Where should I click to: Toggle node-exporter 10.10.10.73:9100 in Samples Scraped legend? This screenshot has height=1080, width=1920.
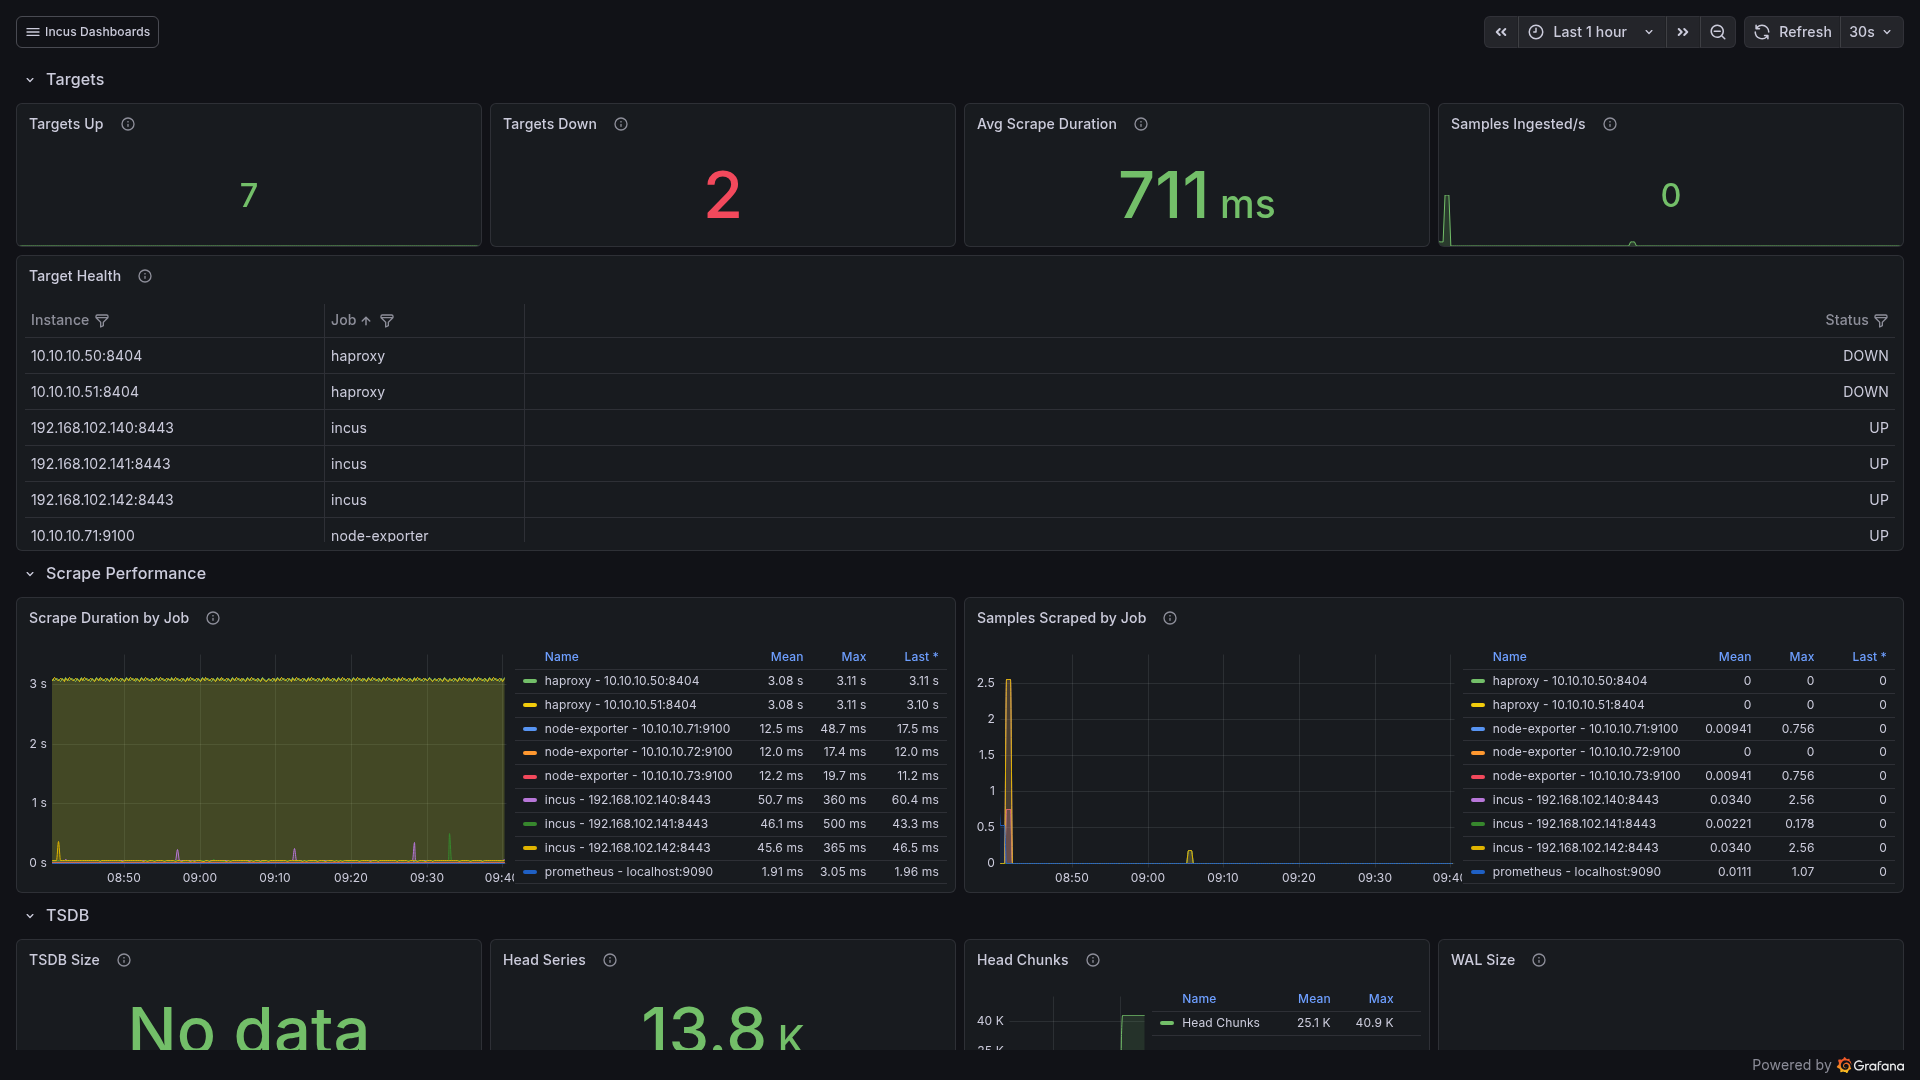[1586, 776]
